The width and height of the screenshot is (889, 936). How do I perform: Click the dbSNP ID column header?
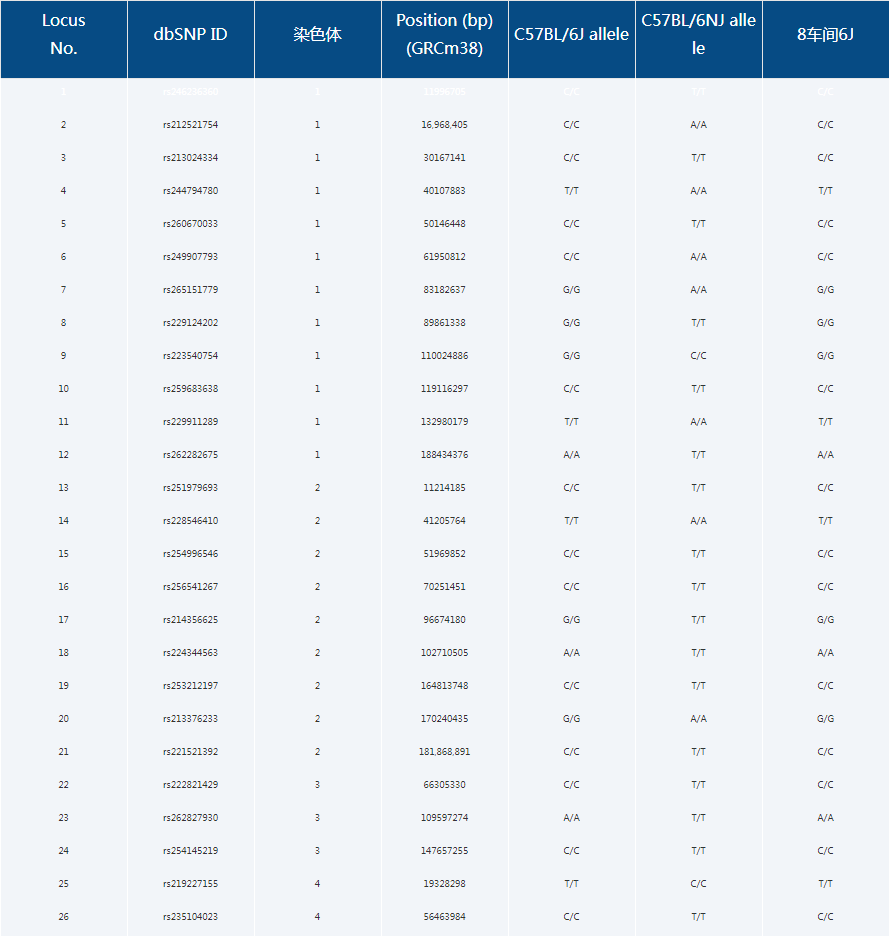click(190, 34)
